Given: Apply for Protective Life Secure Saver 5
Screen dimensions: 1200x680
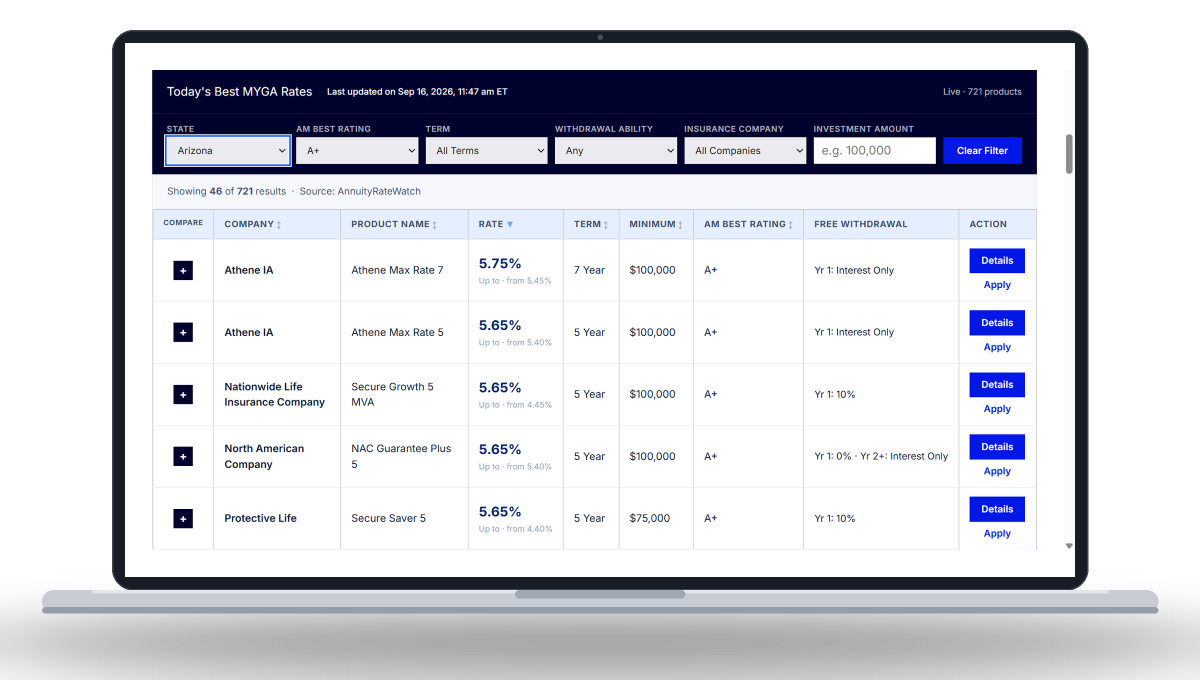Looking at the screenshot, I should coord(997,533).
